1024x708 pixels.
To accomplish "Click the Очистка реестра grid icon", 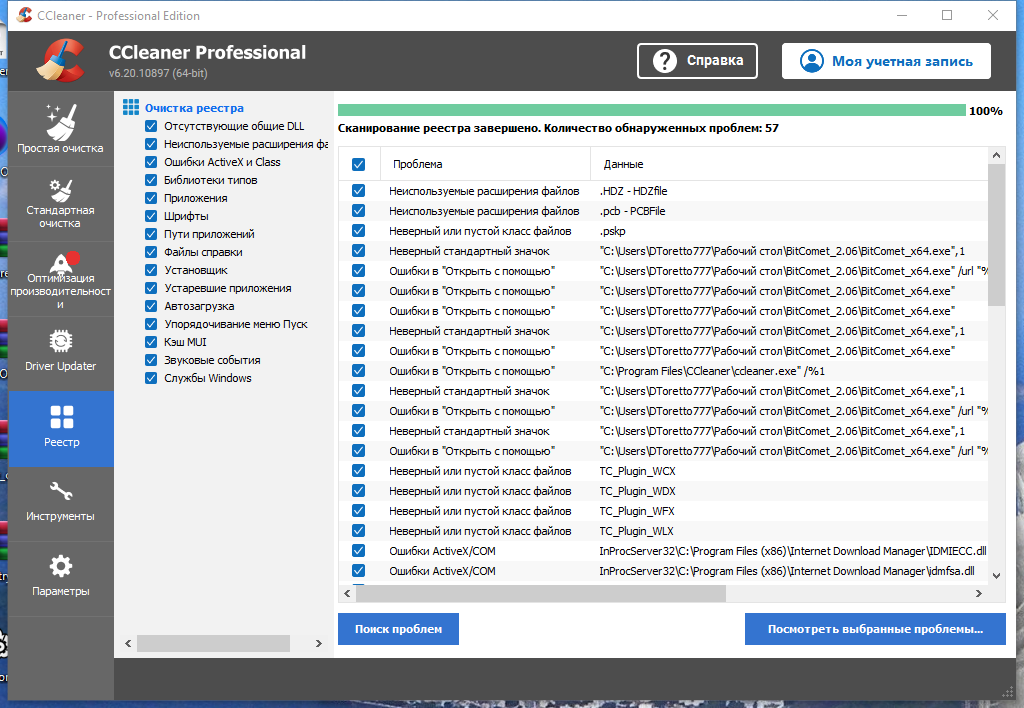I will click(x=131, y=107).
